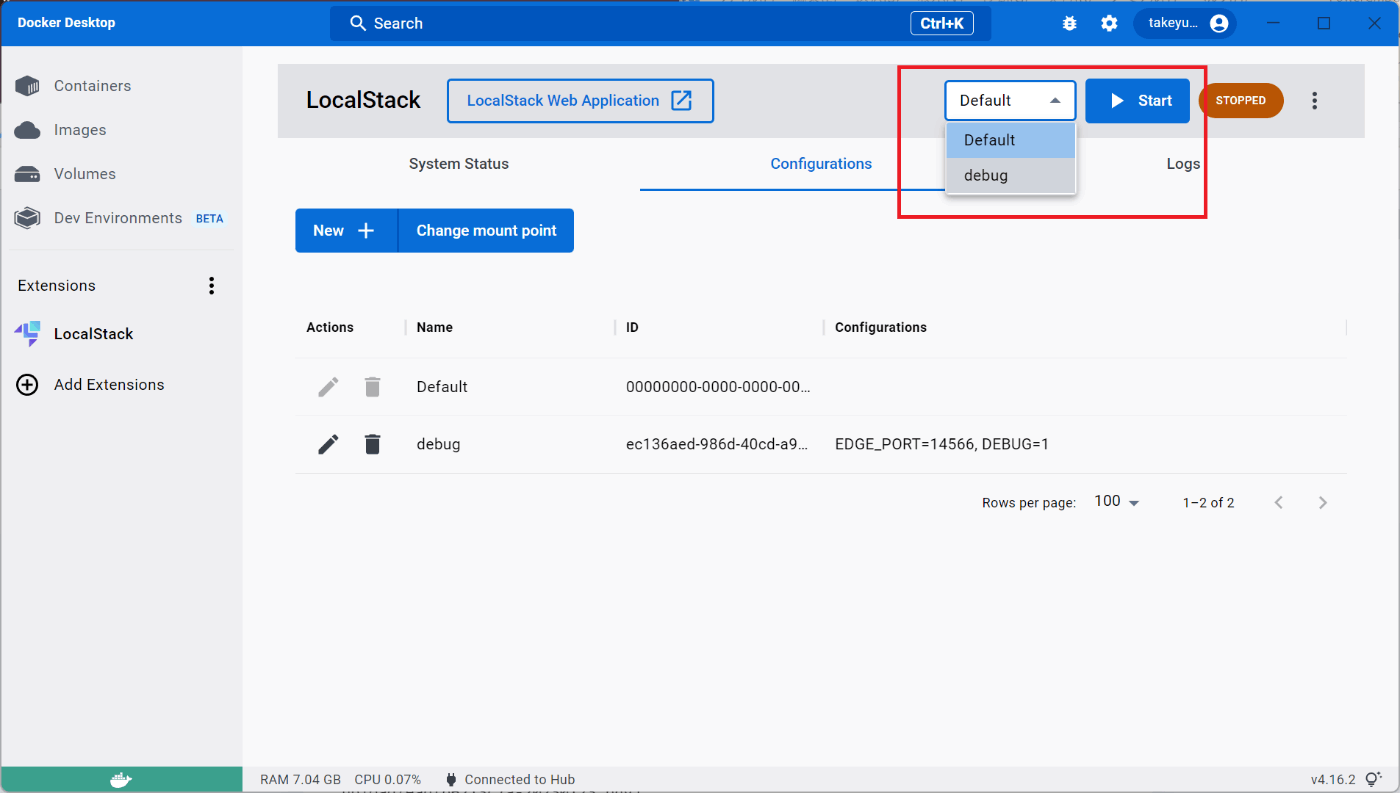This screenshot has width=1400, height=793.
Task: Click New configuration button
Action: tap(346, 230)
